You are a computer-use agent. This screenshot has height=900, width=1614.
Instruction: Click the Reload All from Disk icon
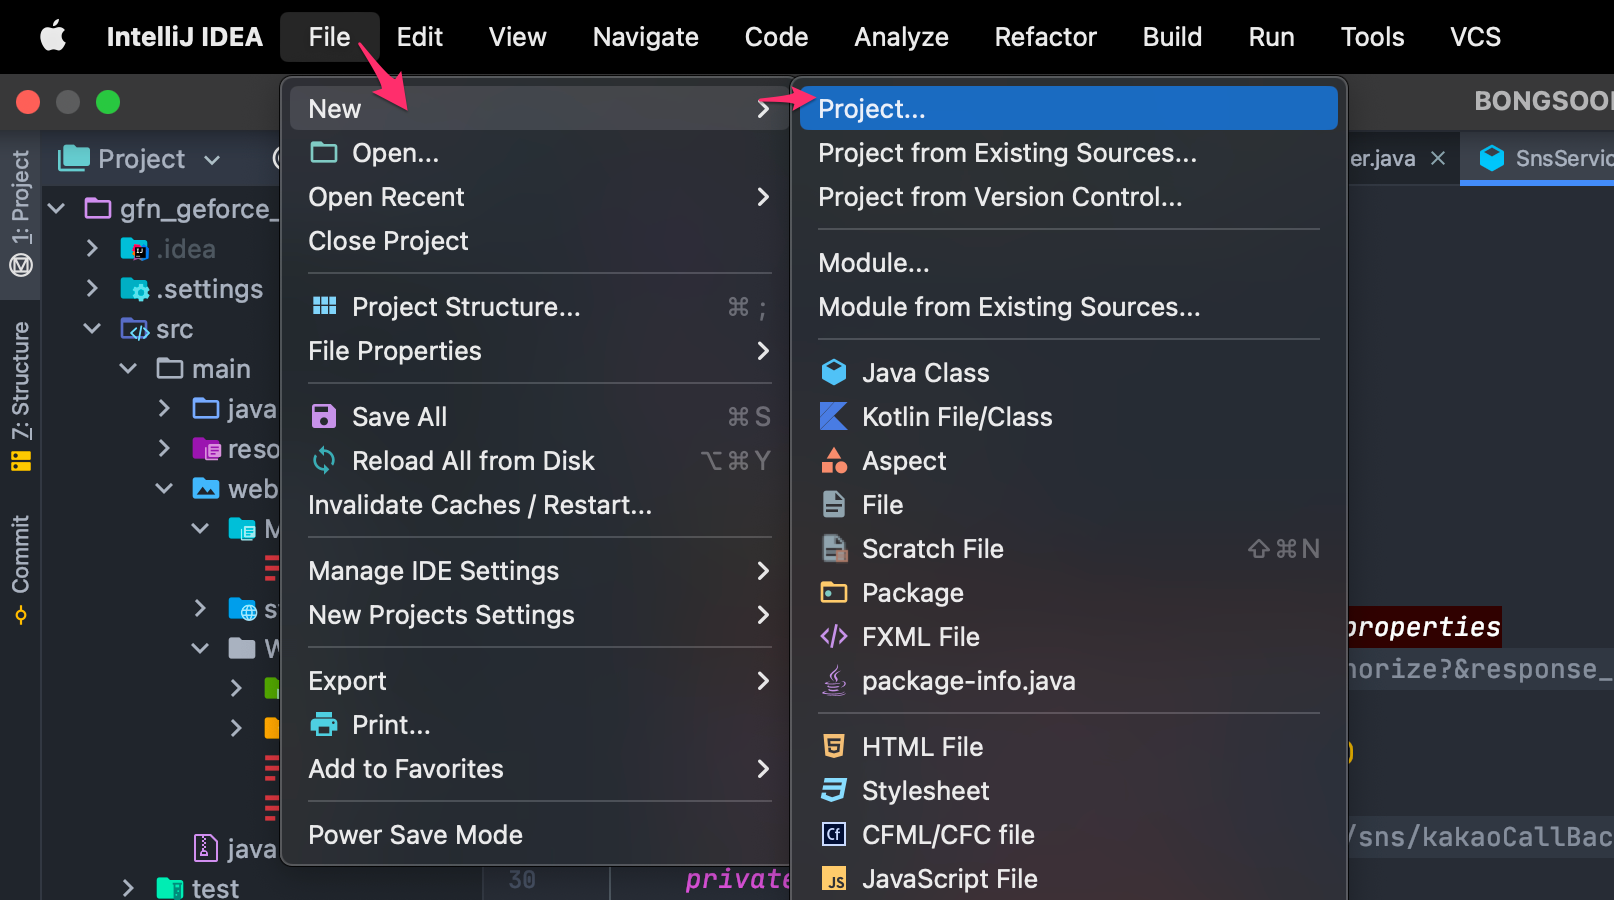coord(324,461)
